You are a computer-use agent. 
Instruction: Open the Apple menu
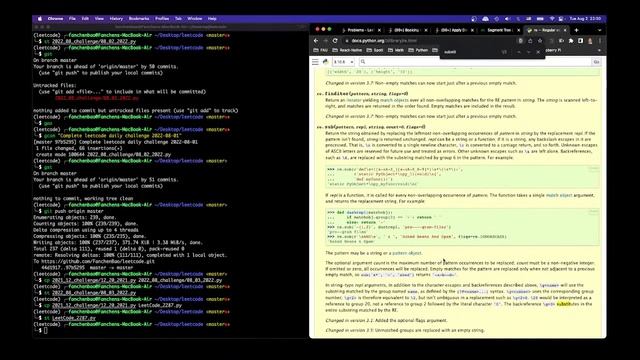(40, 19)
